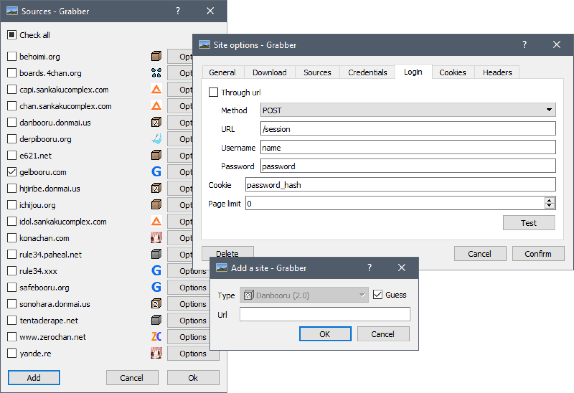Screen dimensions: 574x393
Task: Open the Type Danbooru (2.0) dropdown
Action: point(304,295)
